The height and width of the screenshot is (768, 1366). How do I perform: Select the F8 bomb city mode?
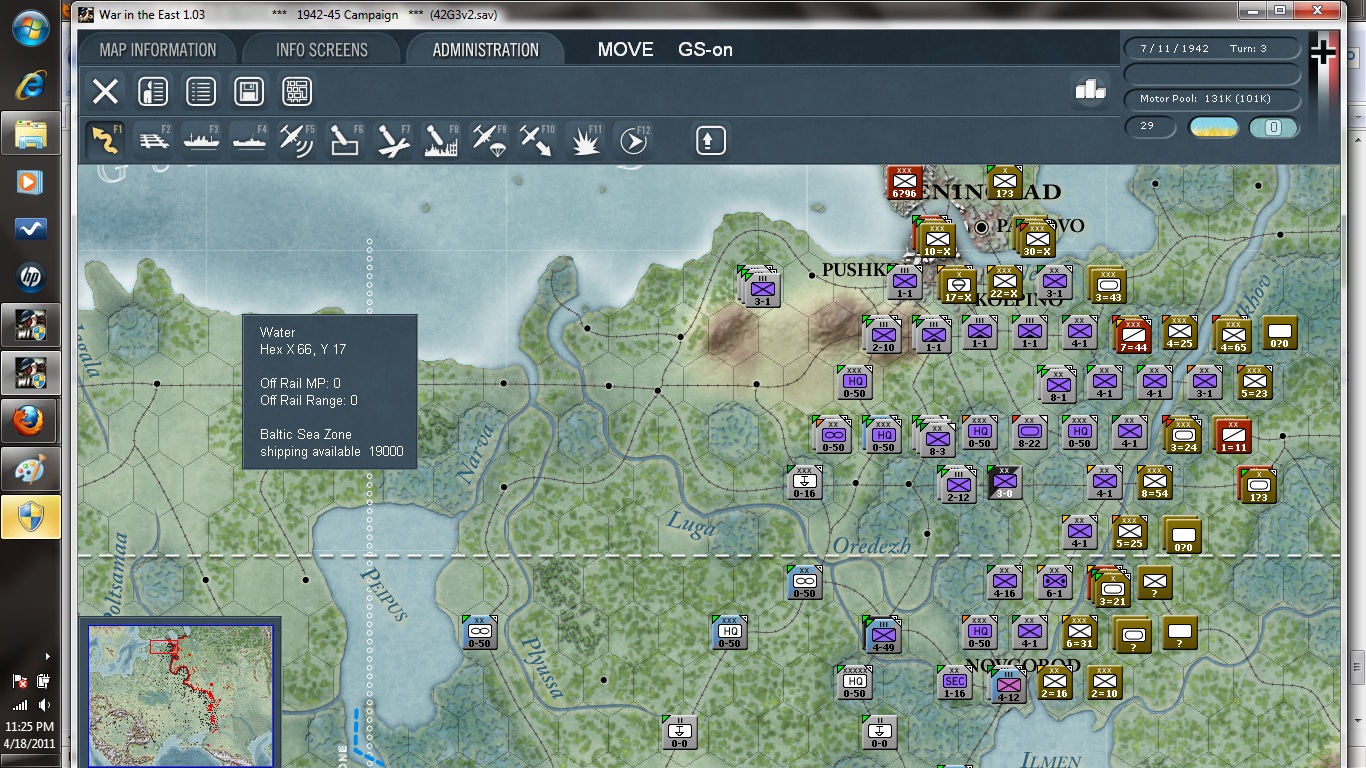point(441,140)
